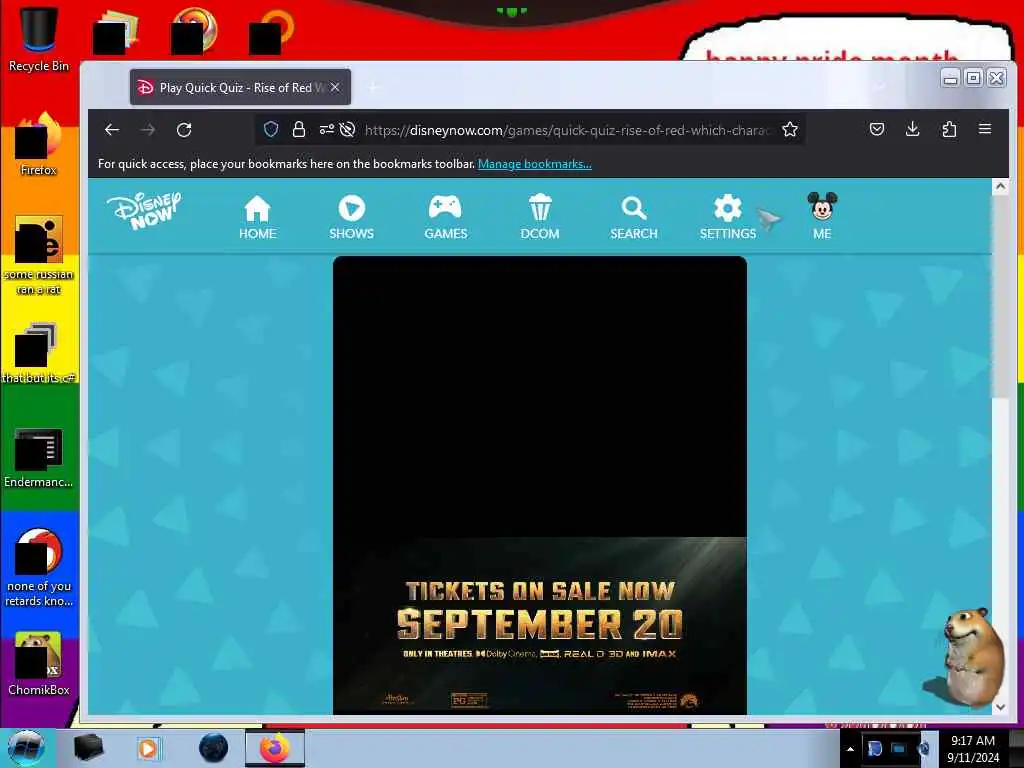This screenshot has height=768, width=1024.
Task: Select the Play Quick Quiz tab
Action: pyautogui.click(x=240, y=87)
